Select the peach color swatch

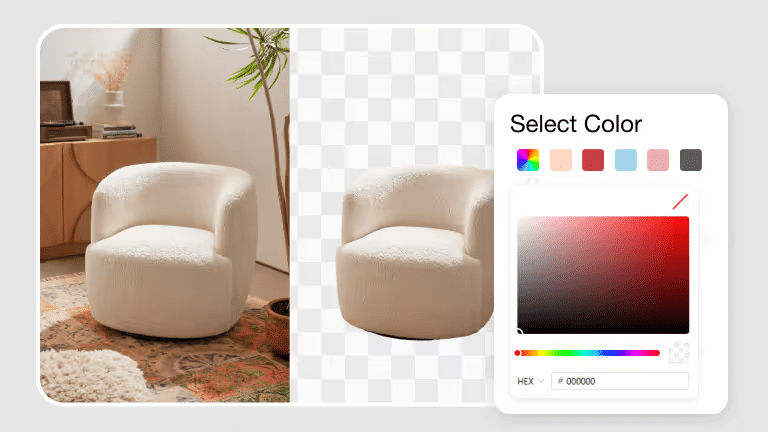coord(560,160)
